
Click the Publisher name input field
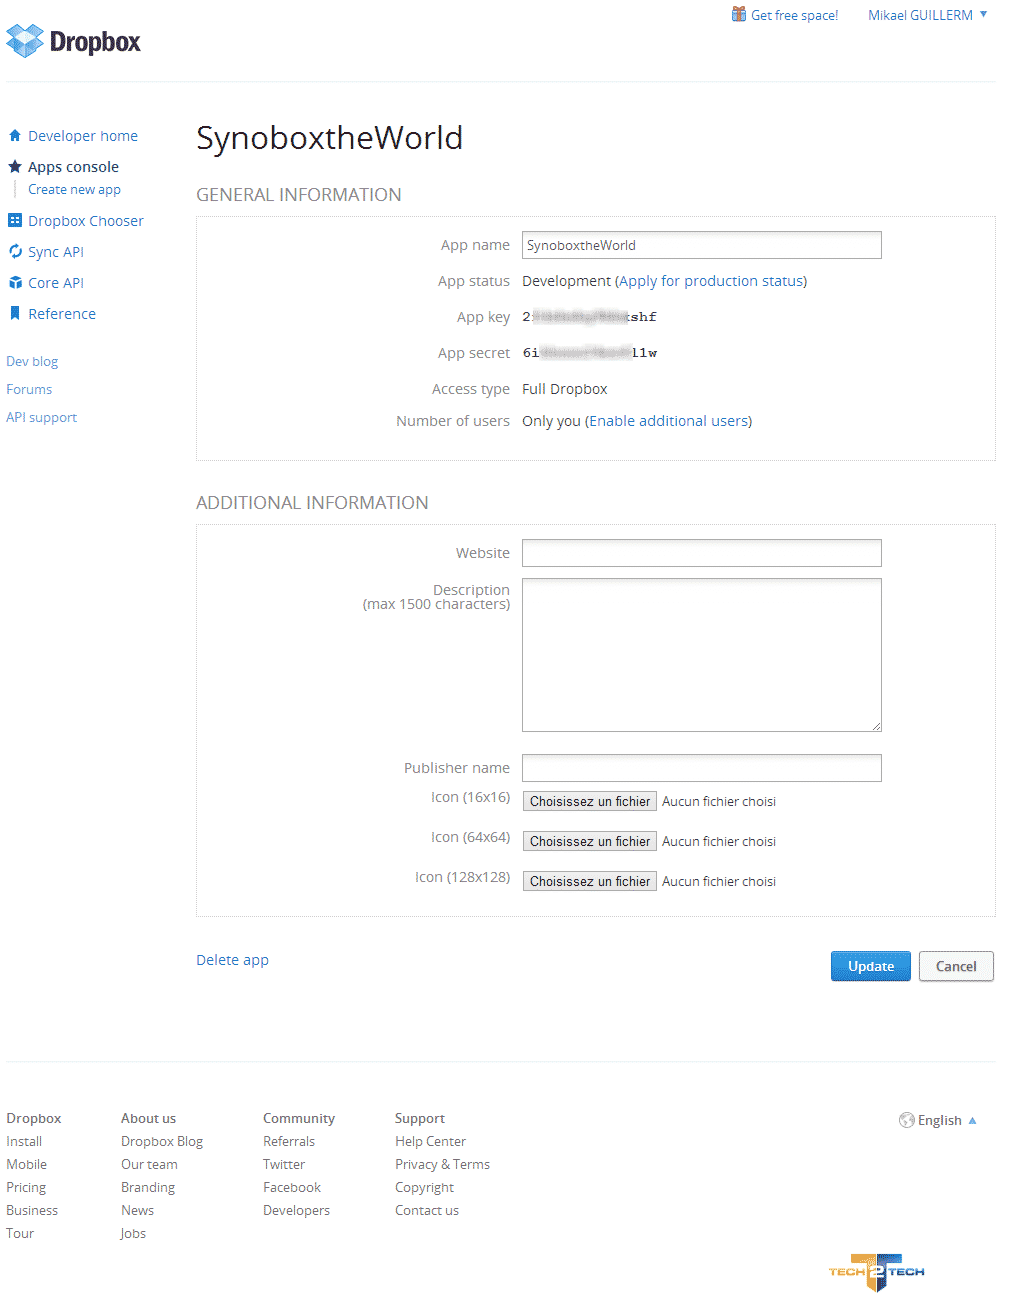click(x=702, y=768)
